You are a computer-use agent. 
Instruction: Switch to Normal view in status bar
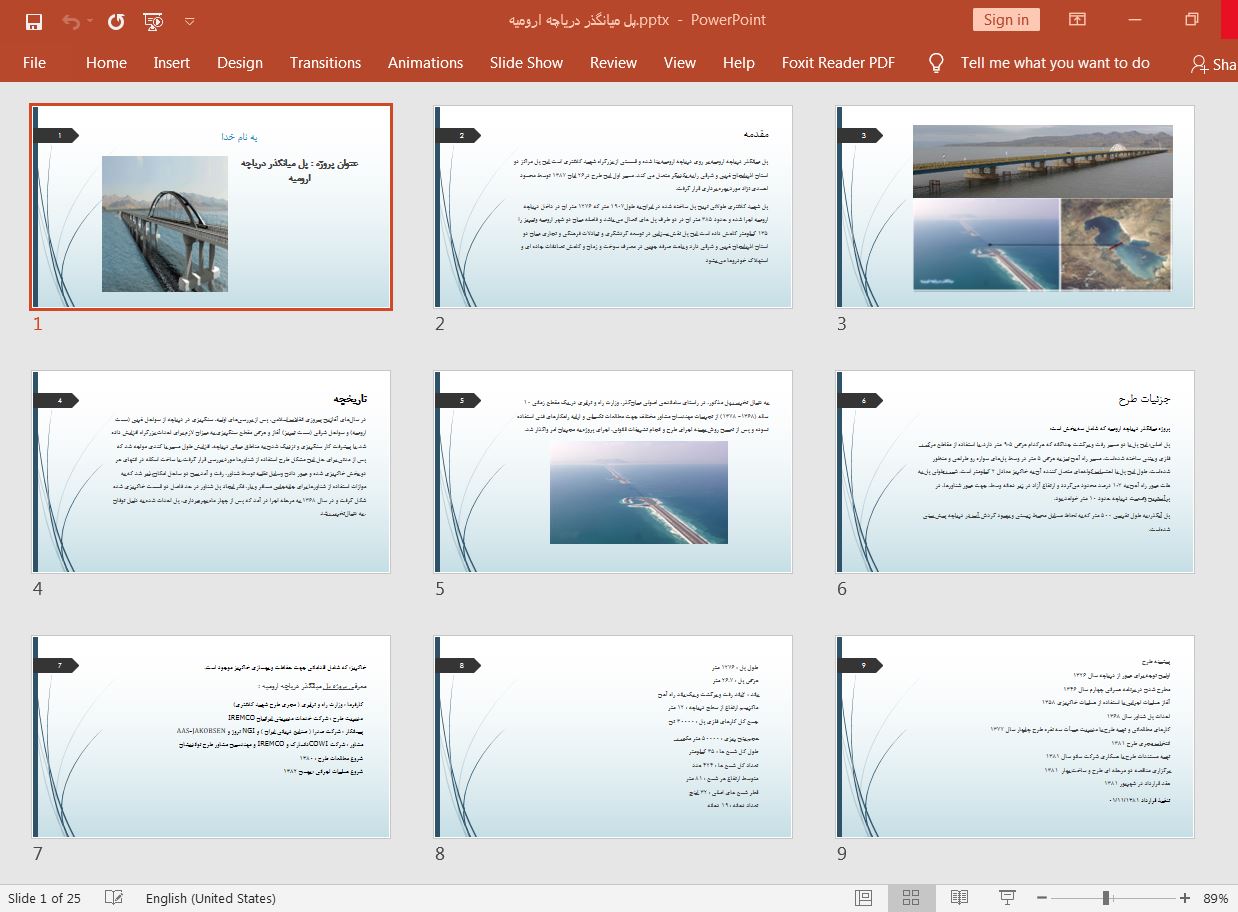(x=863, y=898)
